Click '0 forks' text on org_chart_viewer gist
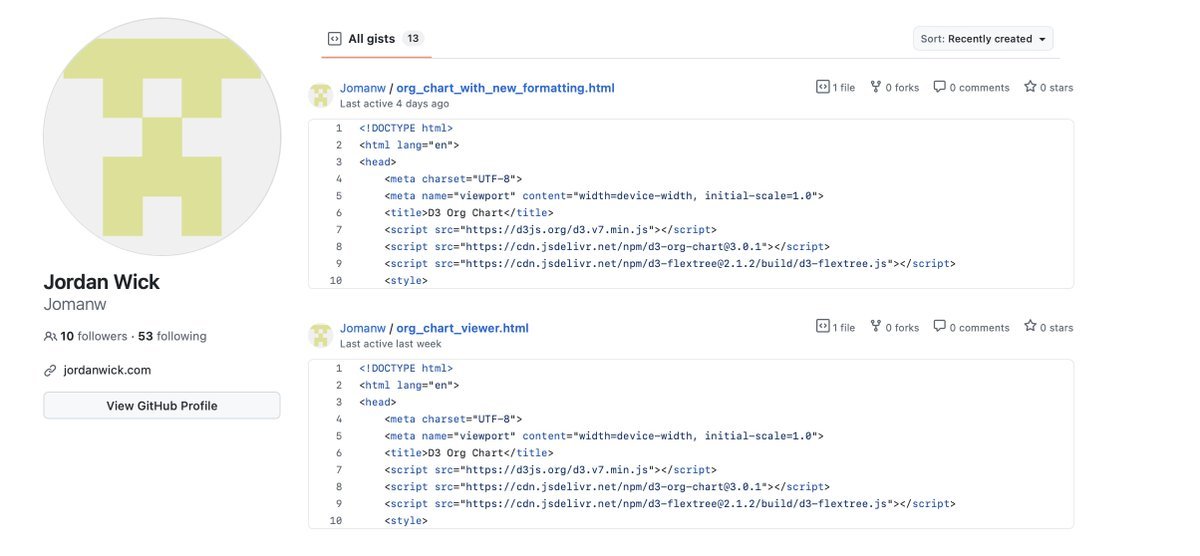 pos(902,327)
